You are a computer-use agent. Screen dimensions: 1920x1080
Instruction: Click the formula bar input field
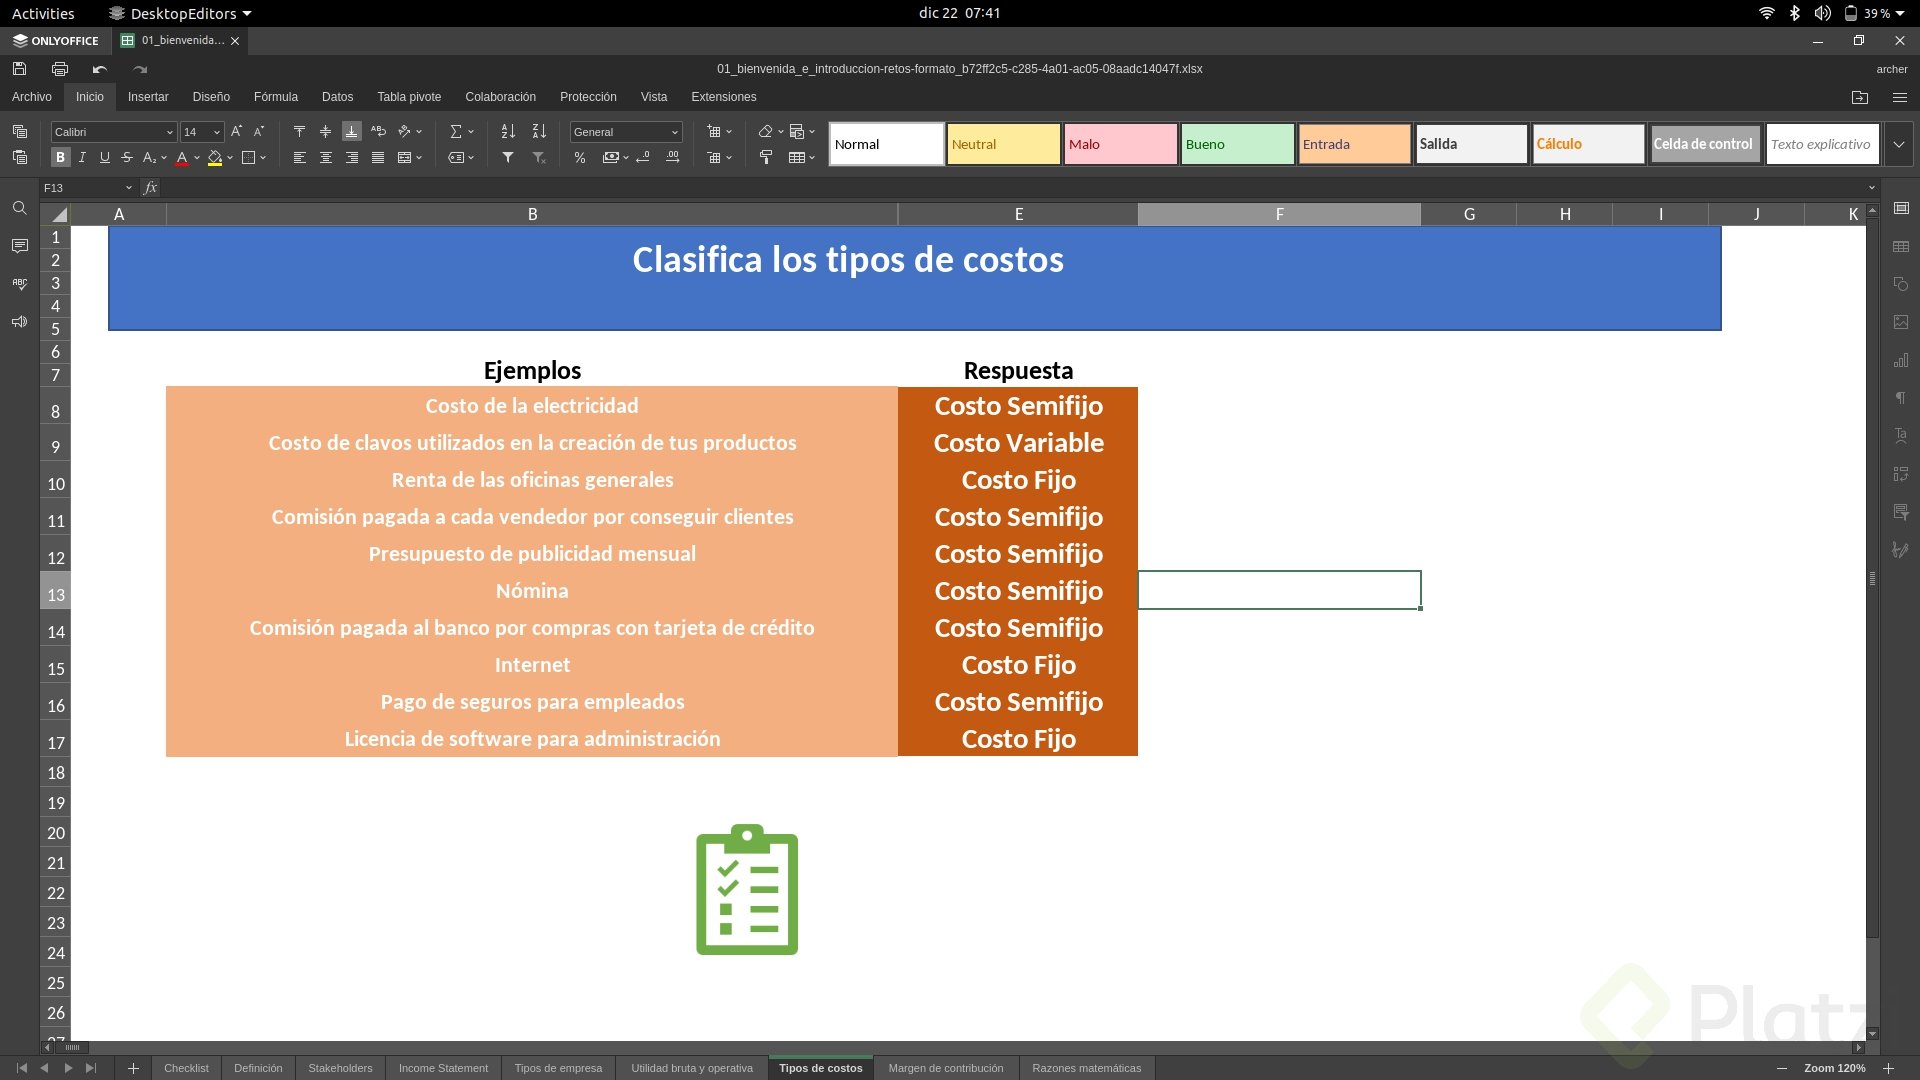pyautogui.click(x=1000, y=188)
